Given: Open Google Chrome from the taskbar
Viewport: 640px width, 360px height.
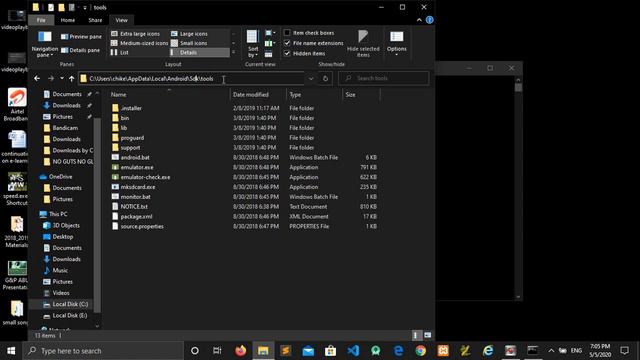Looking at the screenshot, I should pos(420,351).
